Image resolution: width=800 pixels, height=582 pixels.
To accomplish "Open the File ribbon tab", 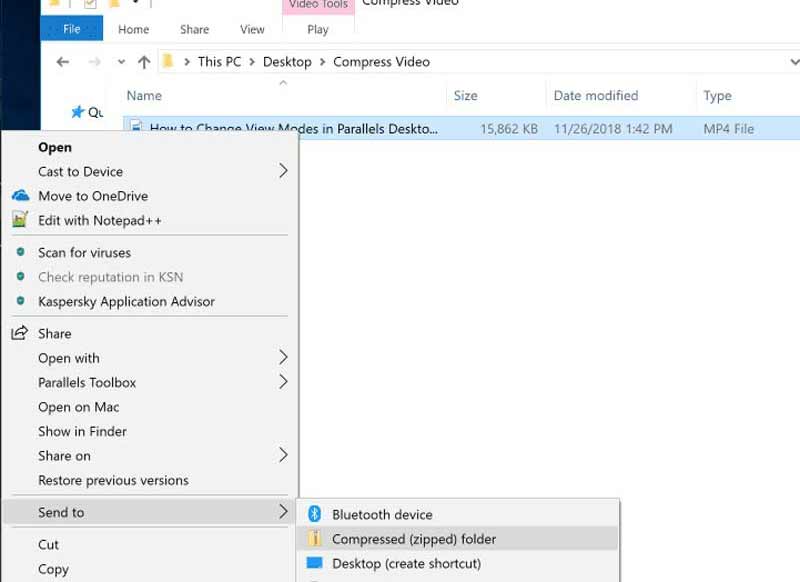I will pos(71,29).
